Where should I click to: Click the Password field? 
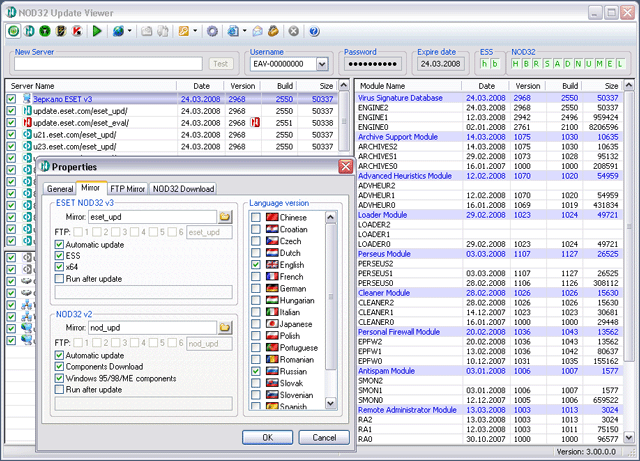click(372, 64)
